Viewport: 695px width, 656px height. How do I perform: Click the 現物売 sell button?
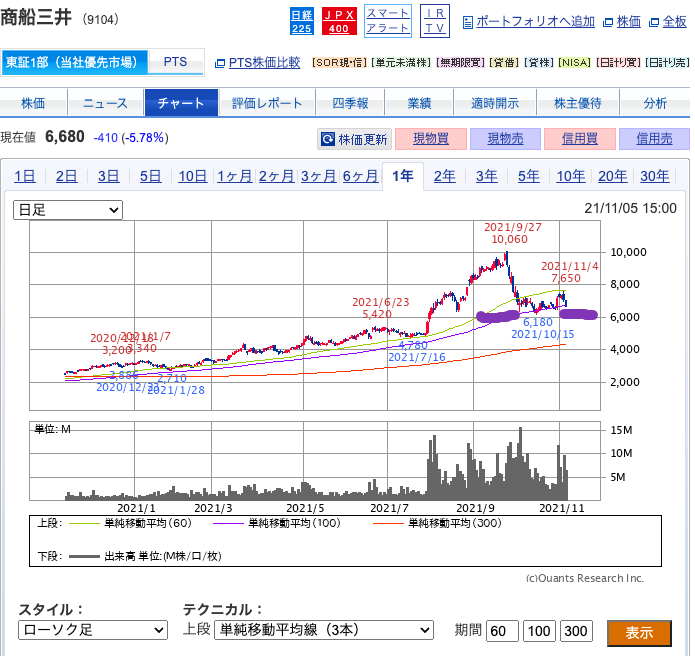505,139
